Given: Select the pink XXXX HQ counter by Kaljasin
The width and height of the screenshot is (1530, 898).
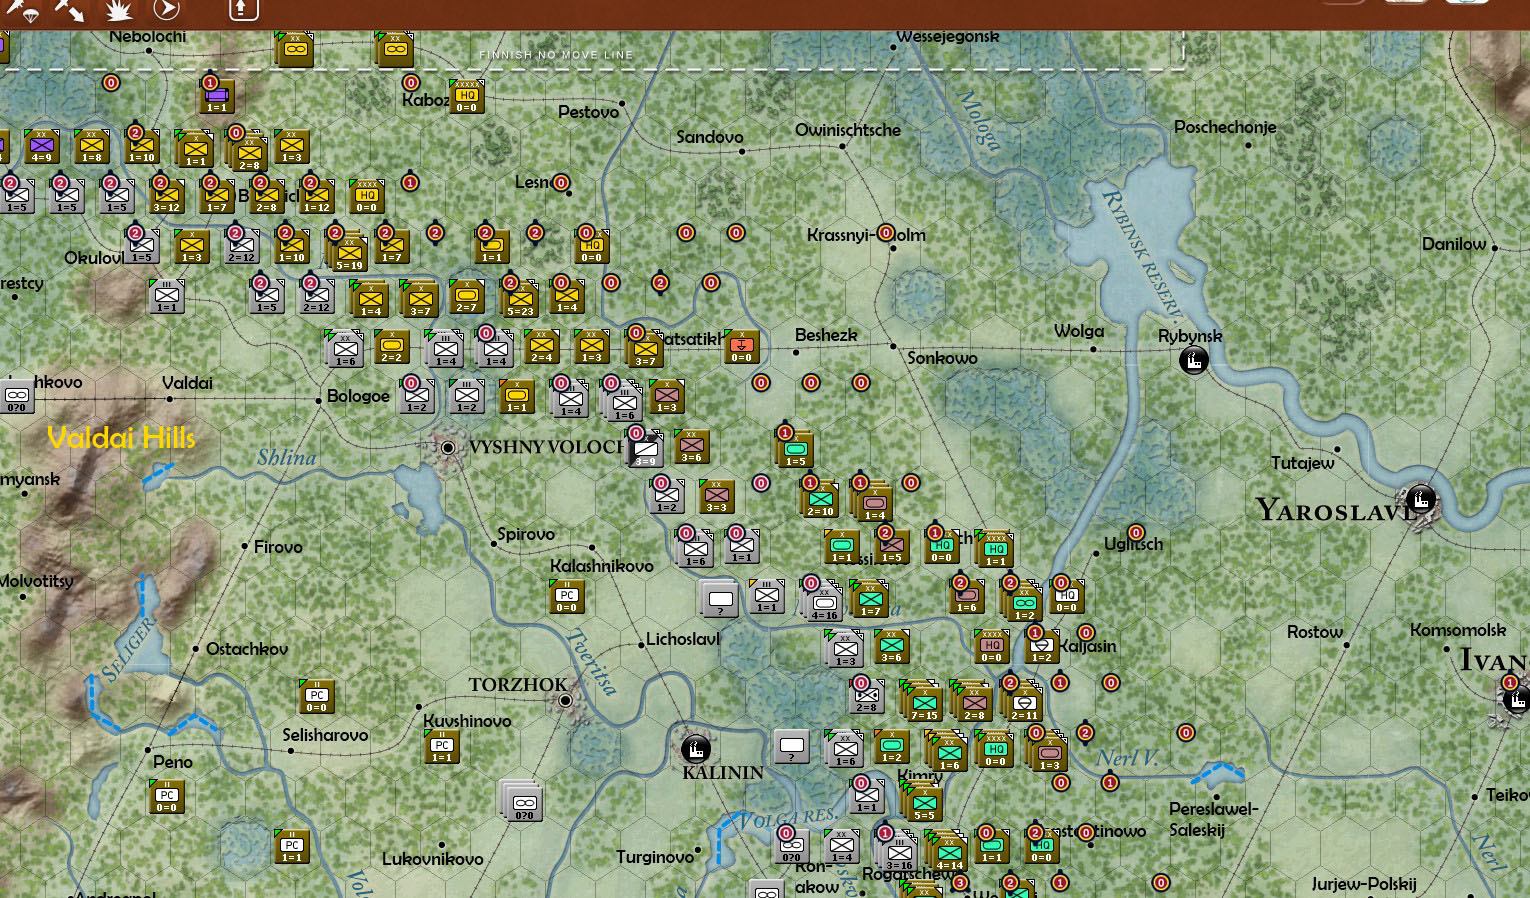Looking at the screenshot, I should [x=991, y=647].
